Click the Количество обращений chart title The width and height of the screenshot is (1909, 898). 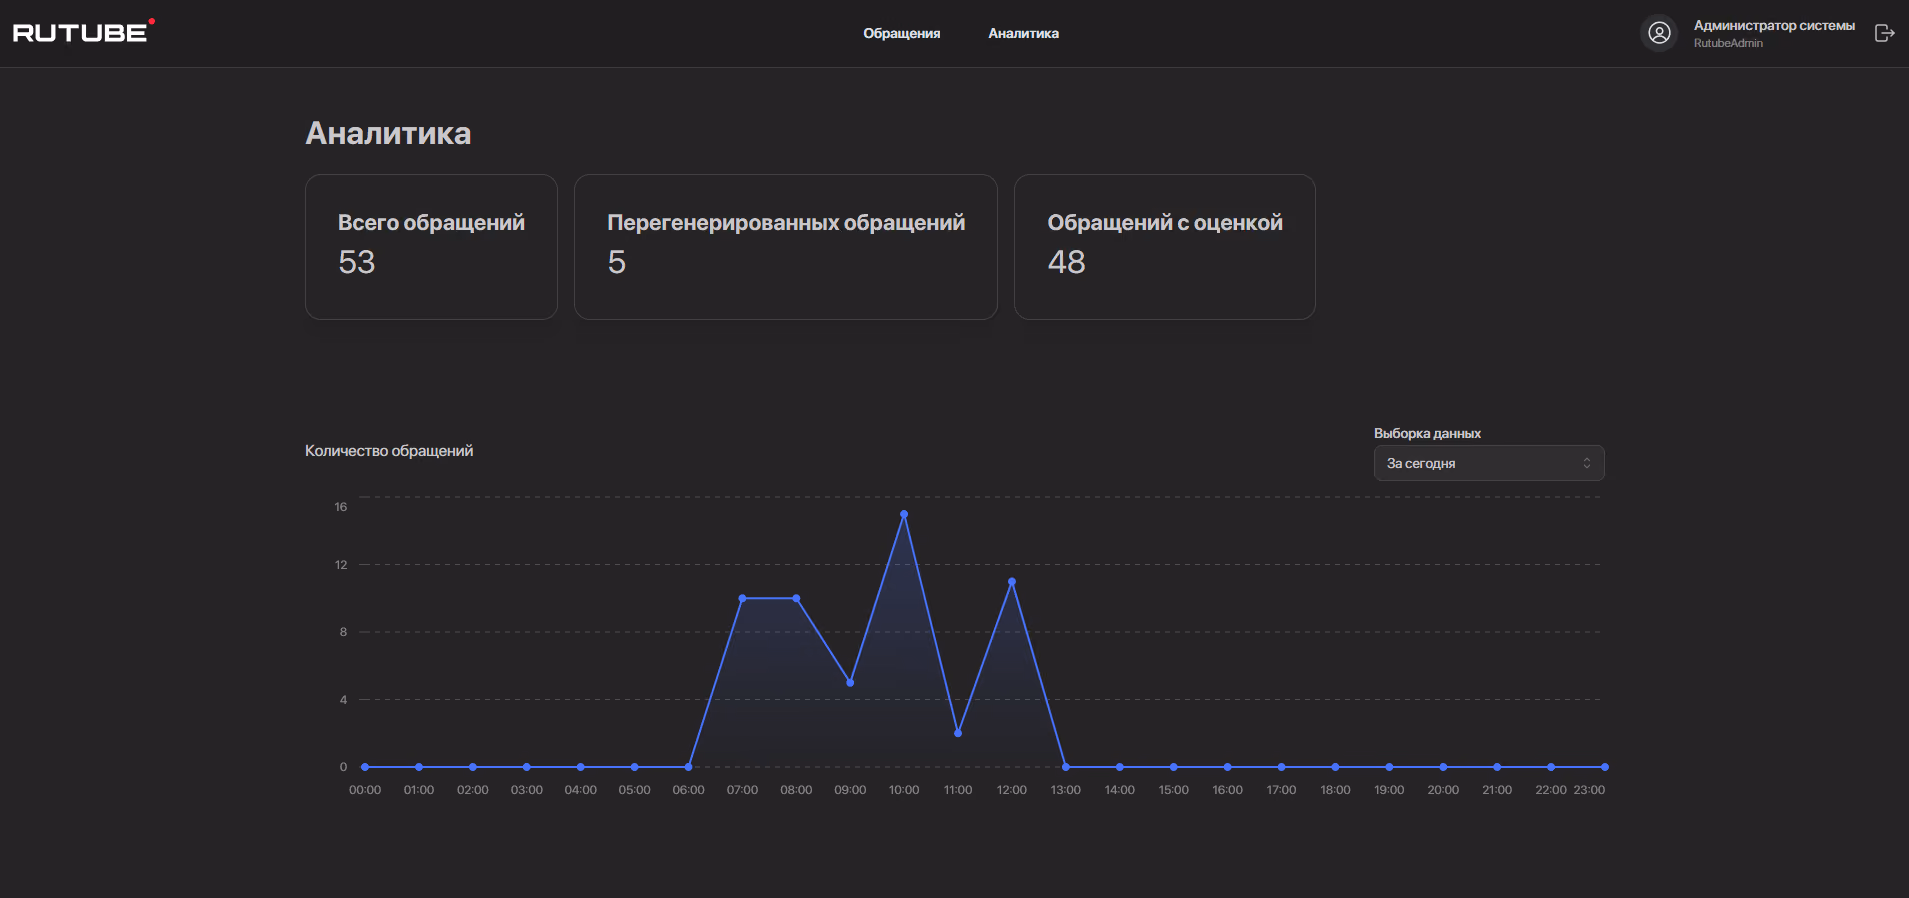(x=389, y=451)
